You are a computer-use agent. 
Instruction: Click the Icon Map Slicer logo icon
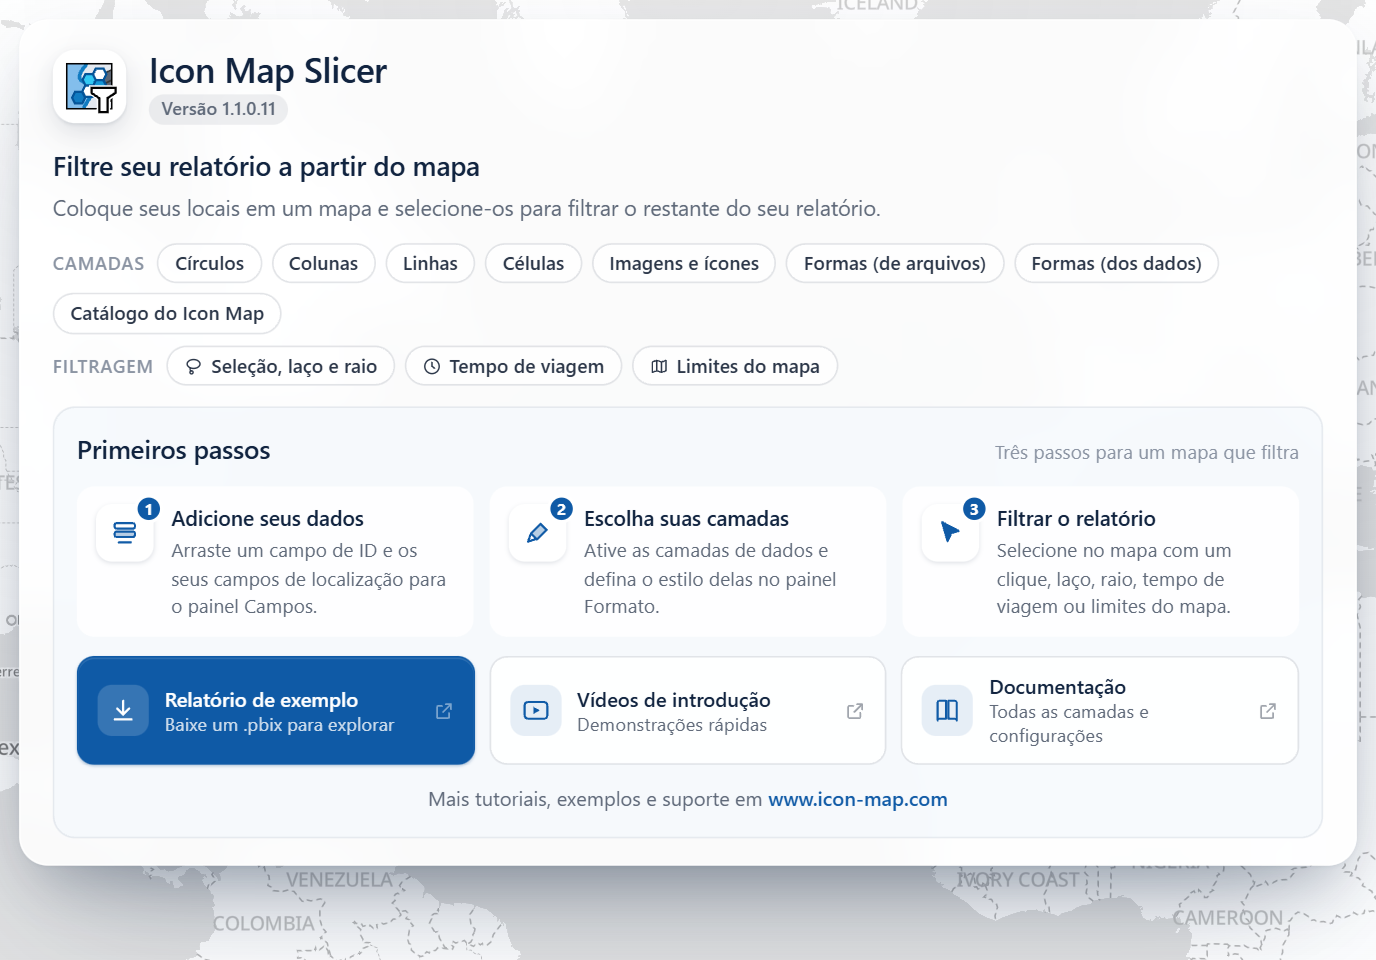(90, 87)
